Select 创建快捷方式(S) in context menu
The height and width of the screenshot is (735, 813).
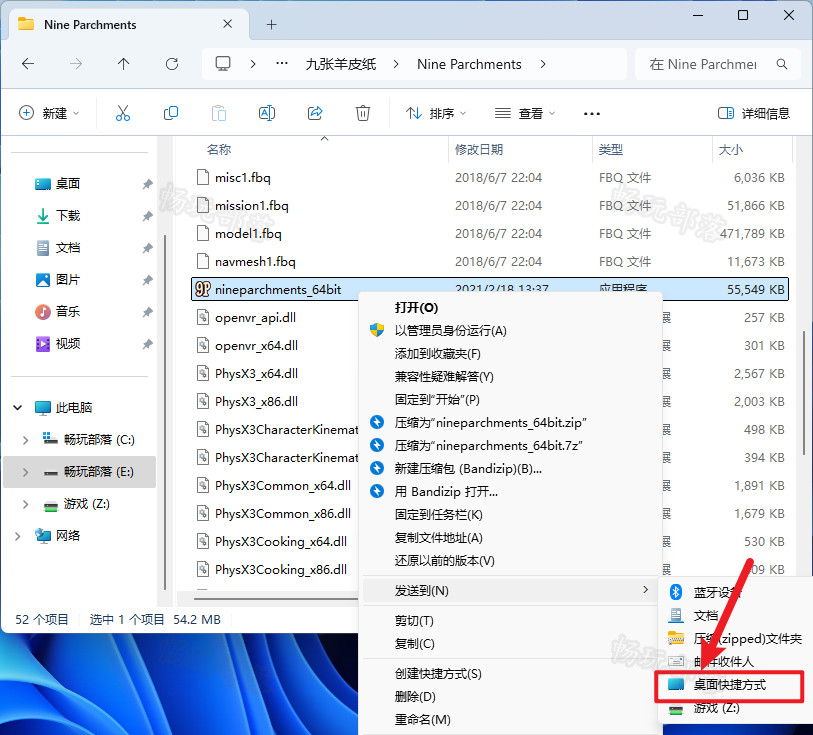512,674
